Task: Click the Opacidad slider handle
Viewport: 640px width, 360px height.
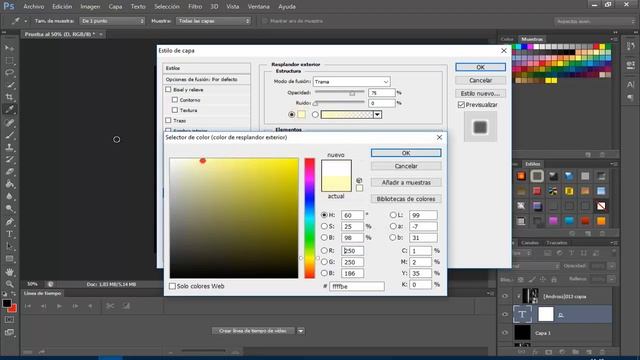Action: coord(352,93)
